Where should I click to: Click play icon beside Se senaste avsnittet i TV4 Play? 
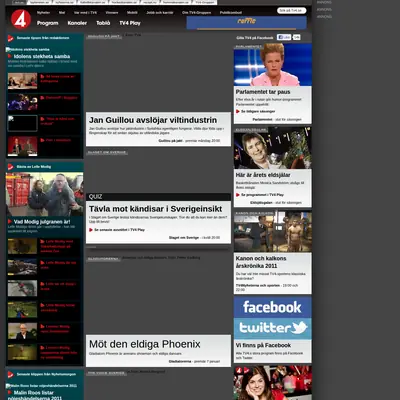[91, 230]
